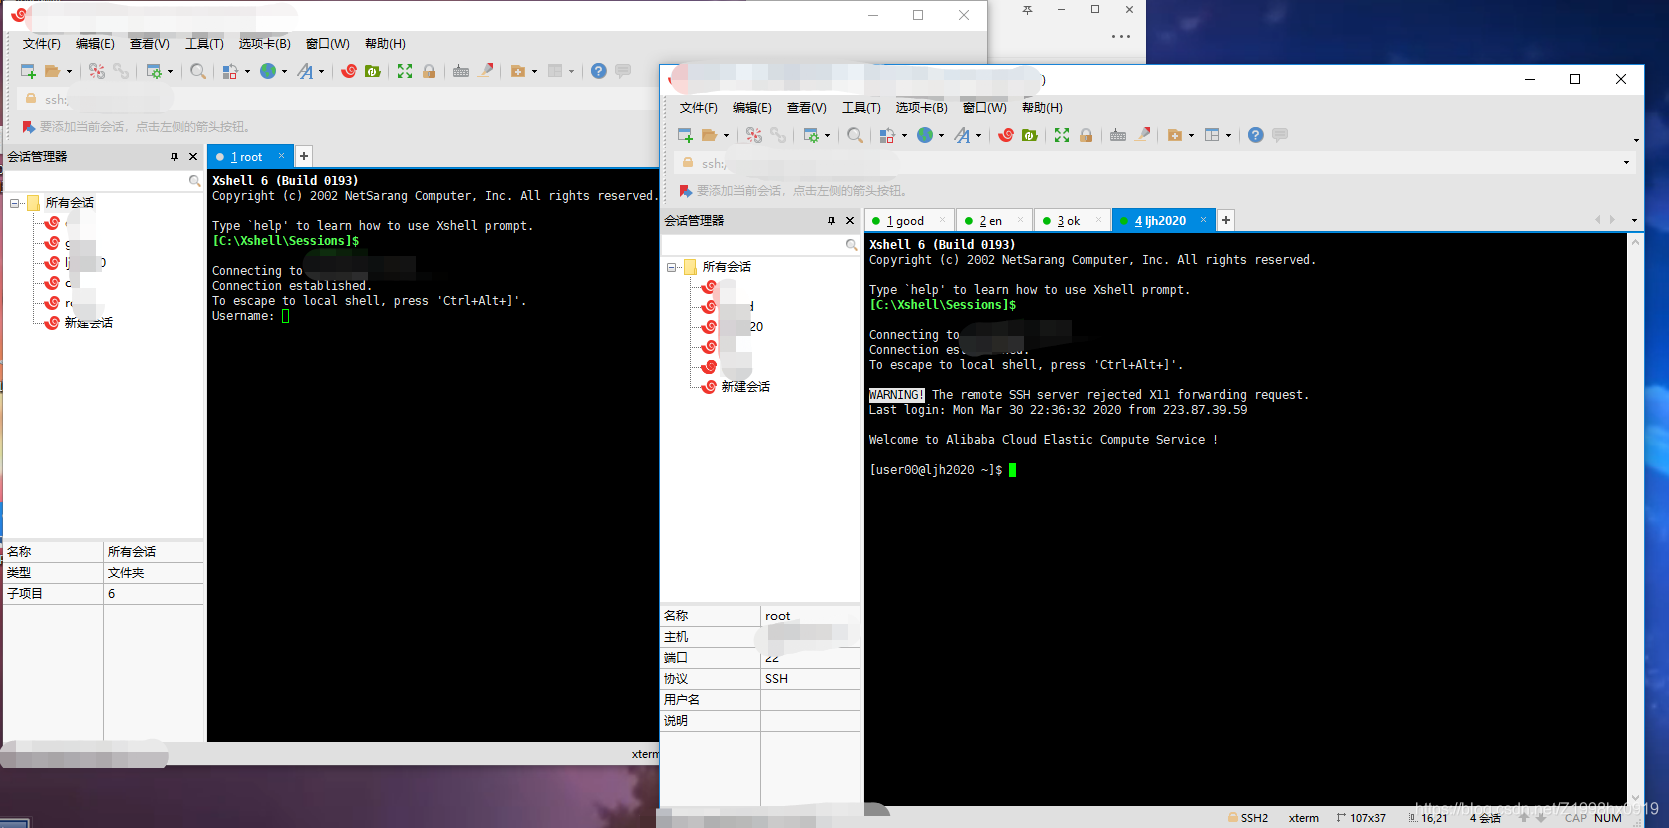The image size is (1669, 828).
Task: Open dropdown arrow beside properties icon, front window
Action: point(827,136)
